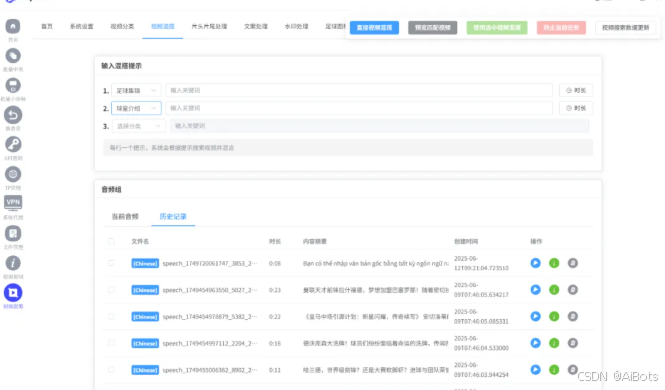Click file name speech_1749454997112_2204_2
The height and width of the screenshot is (390, 665).
(x=210, y=343)
